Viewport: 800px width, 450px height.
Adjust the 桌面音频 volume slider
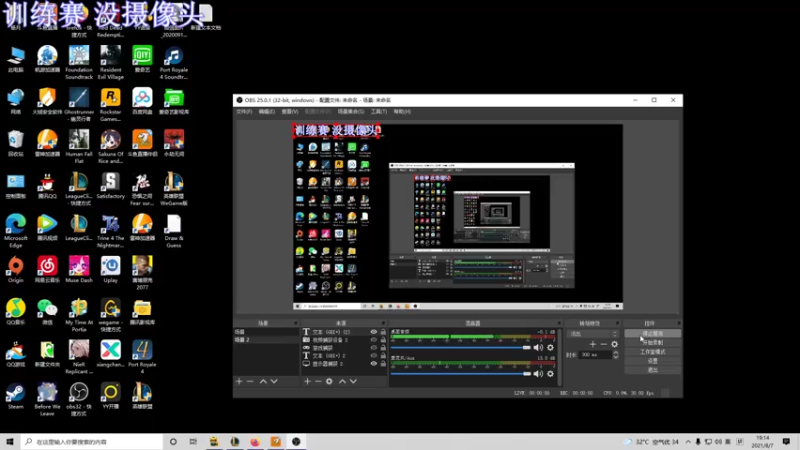pos(461,347)
